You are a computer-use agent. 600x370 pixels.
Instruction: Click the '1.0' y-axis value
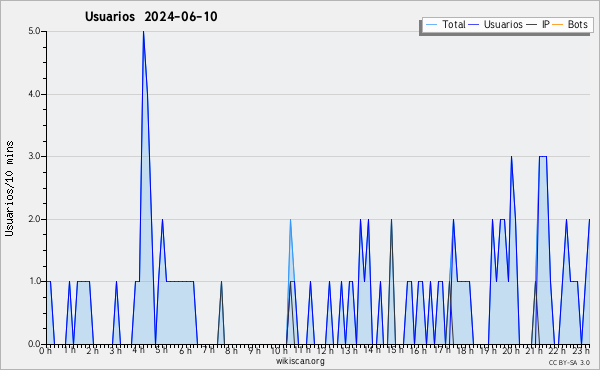click(x=34, y=282)
